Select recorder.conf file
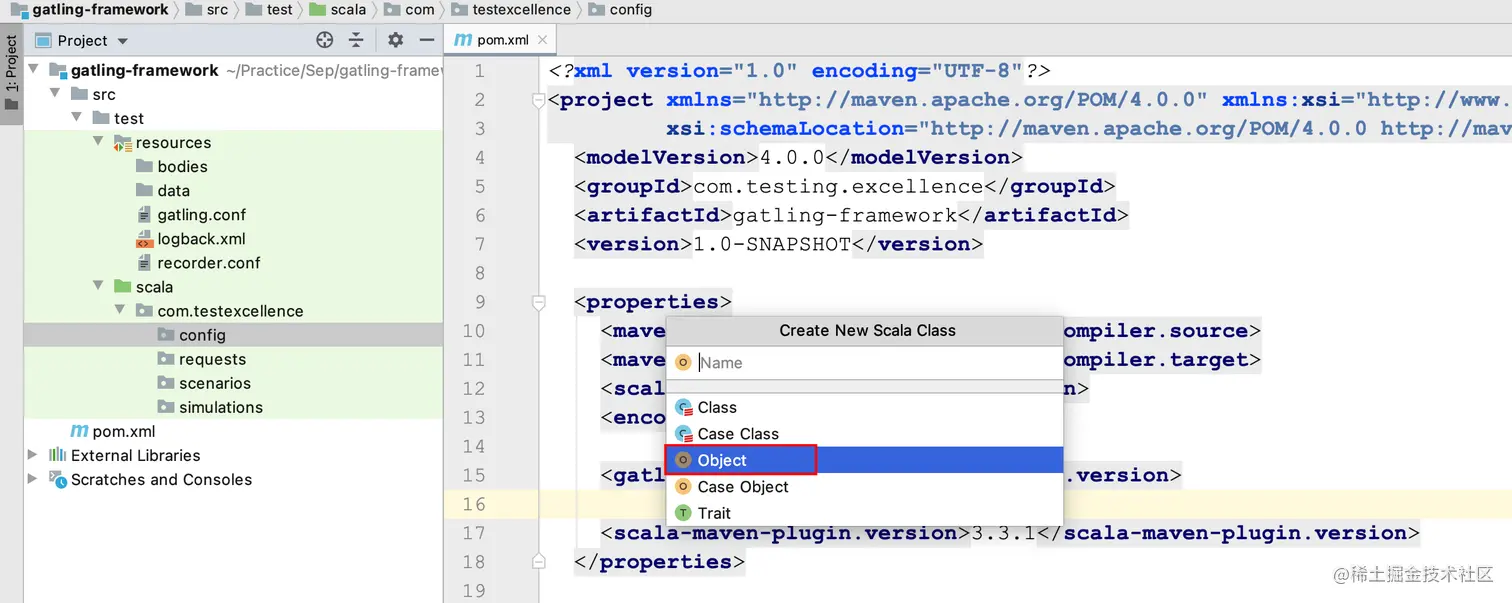1512x603 pixels. [208, 262]
